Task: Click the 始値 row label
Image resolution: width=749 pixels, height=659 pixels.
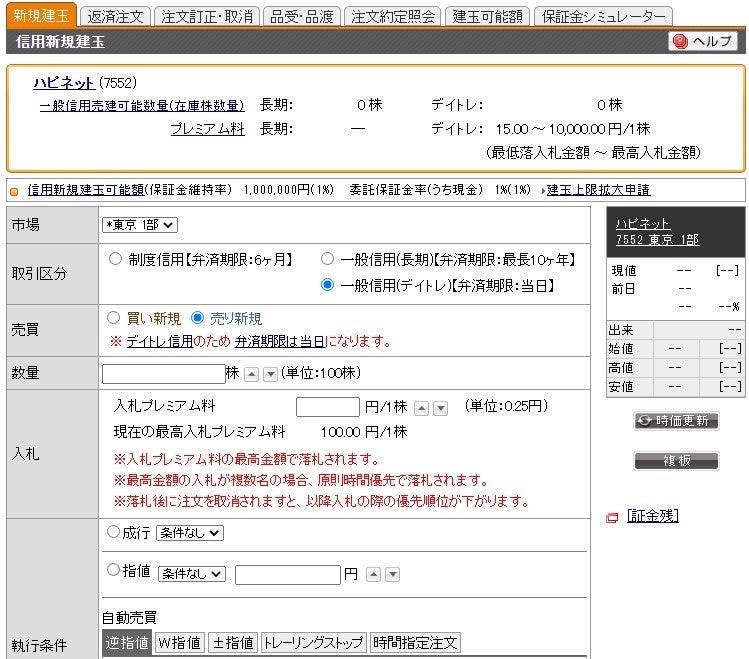Action: 621,349
